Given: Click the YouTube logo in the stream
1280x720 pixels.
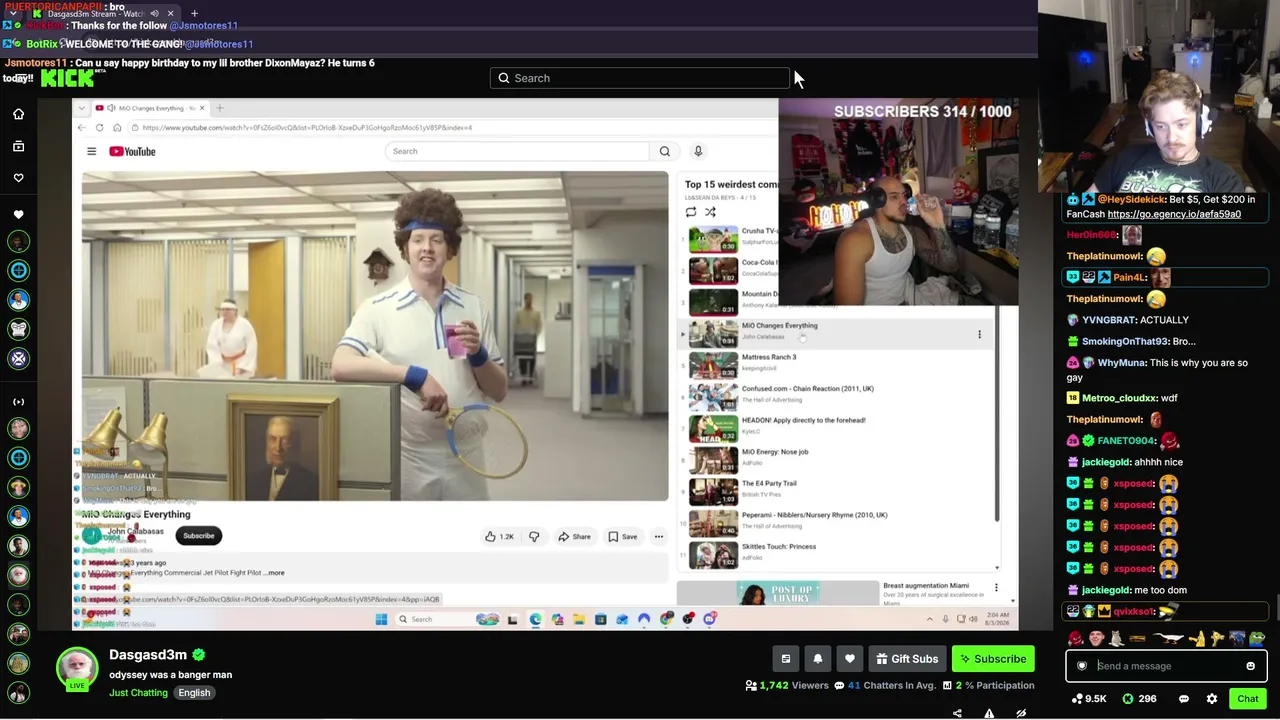Looking at the screenshot, I should tap(132, 151).
